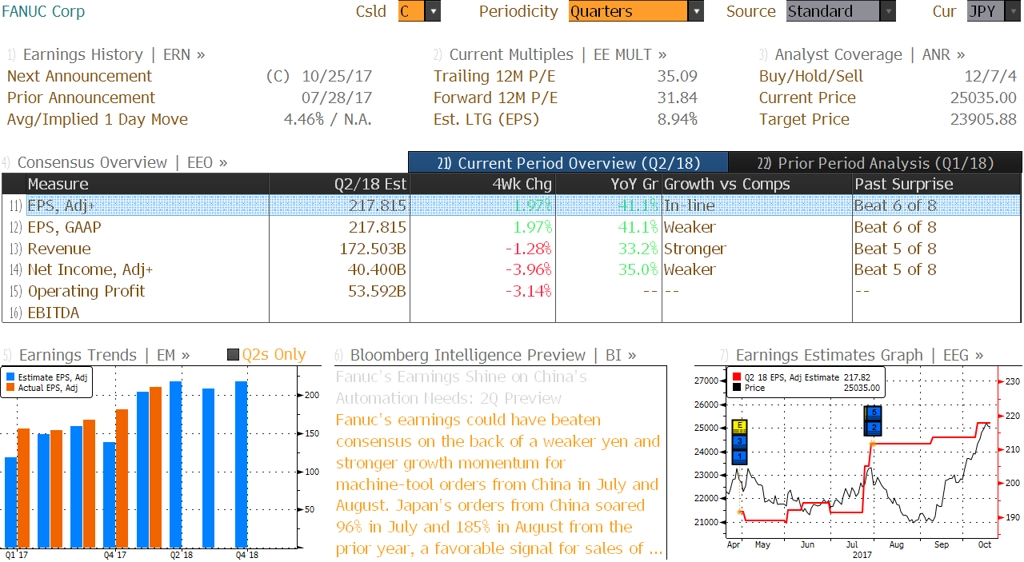This screenshot has width=1024, height=562.
Task: Click Avg/Implied 1 Day Move value
Action: [328, 119]
